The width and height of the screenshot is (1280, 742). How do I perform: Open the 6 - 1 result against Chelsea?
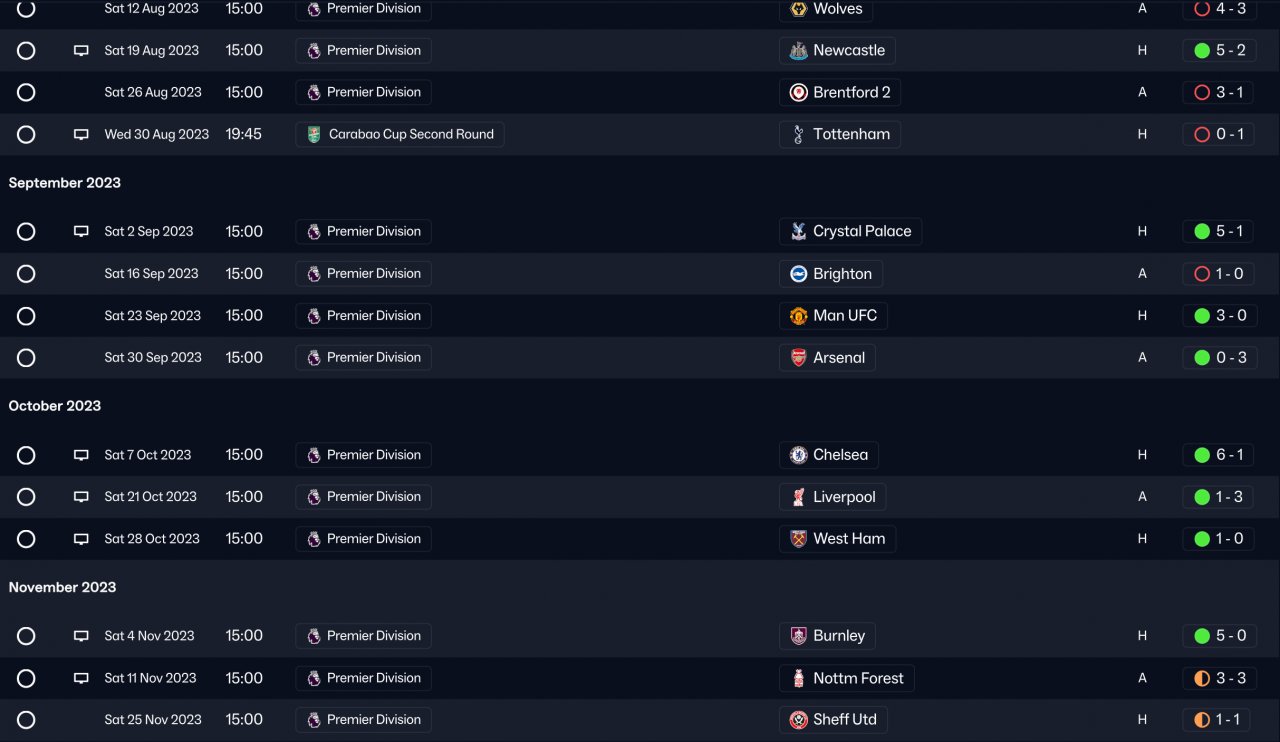click(1219, 455)
